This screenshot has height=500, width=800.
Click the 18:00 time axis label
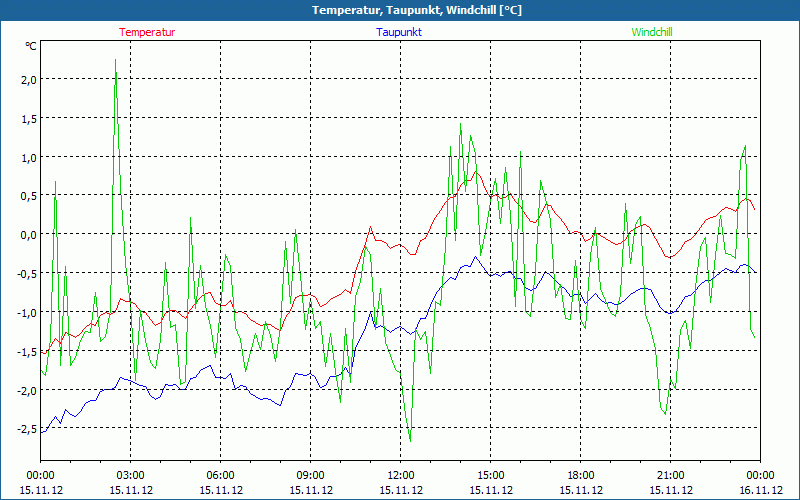point(580,475)
